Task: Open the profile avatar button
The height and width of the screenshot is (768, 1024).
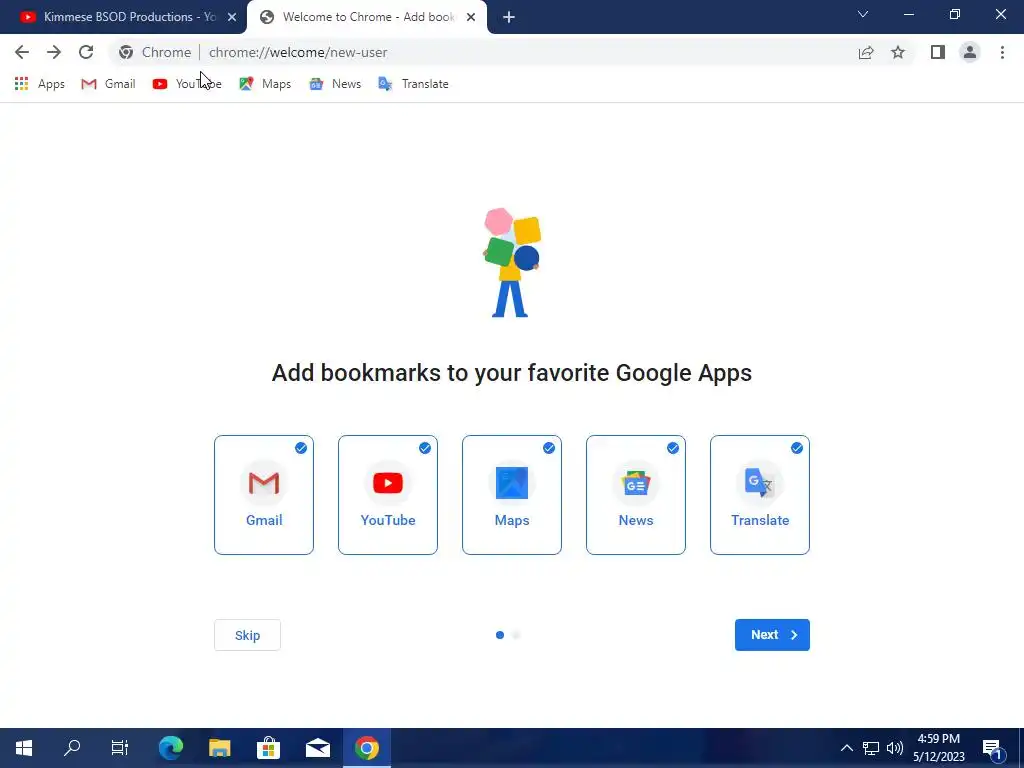Action: (x=970, y=52)
